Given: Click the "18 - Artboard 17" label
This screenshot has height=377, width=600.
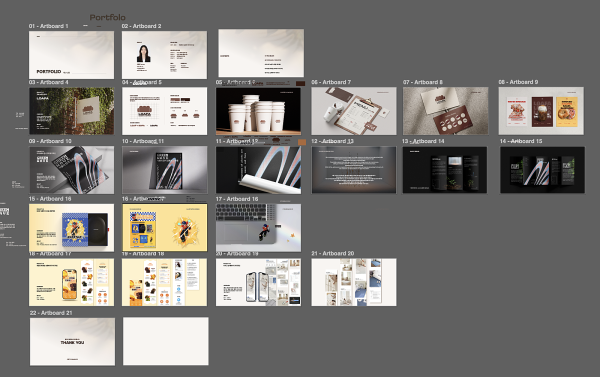Looking at the screenshot, I should tap(50, 254).
